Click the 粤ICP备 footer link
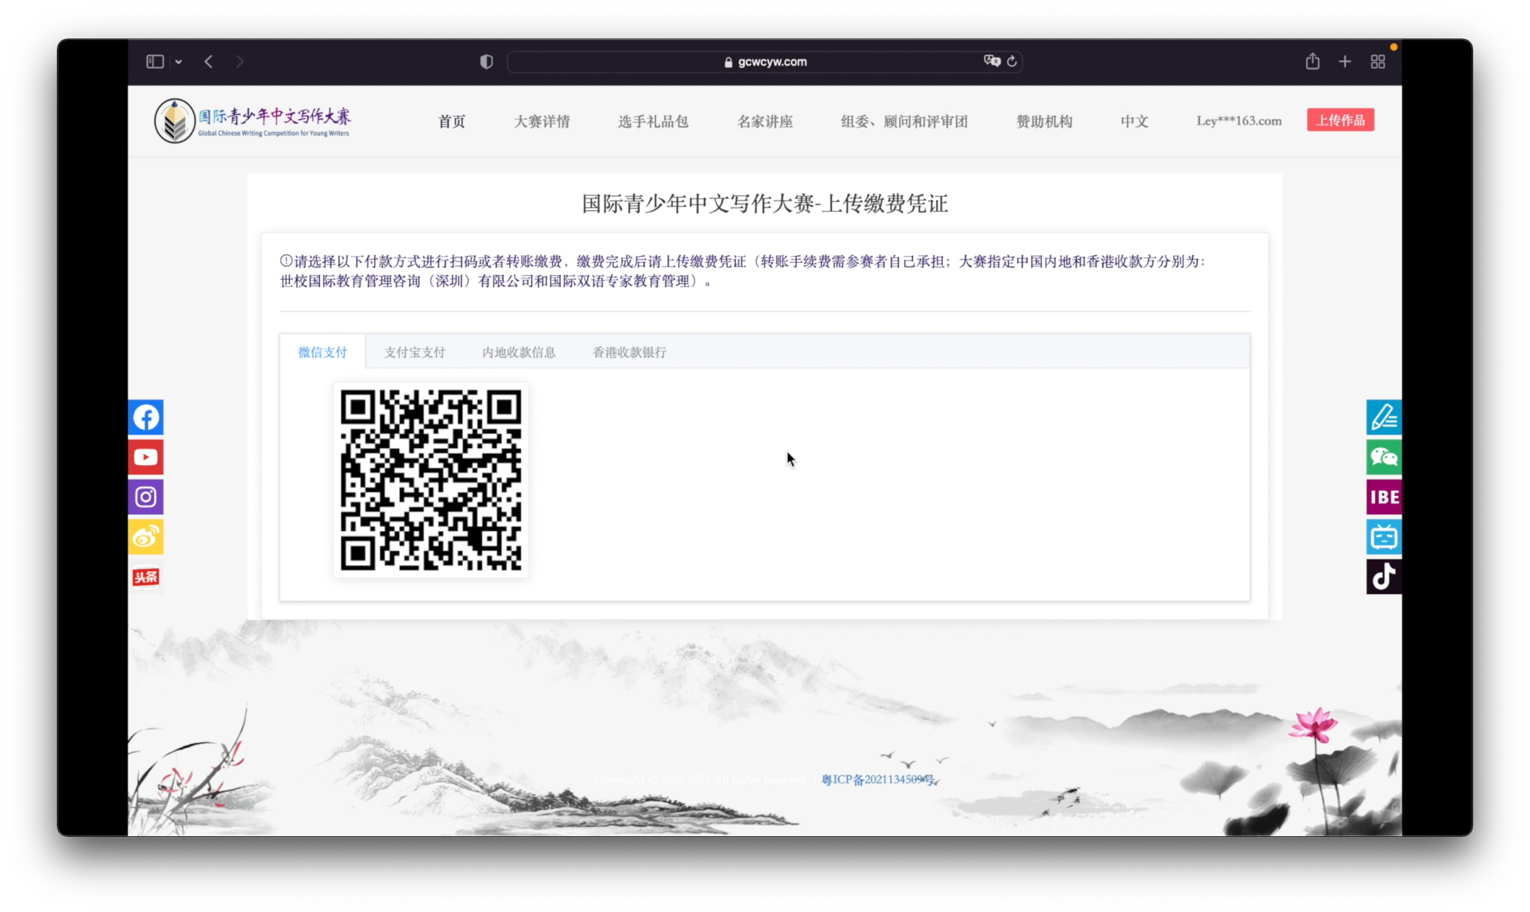This screenshot has width=1530, height=912. click(x=879, y=780)
